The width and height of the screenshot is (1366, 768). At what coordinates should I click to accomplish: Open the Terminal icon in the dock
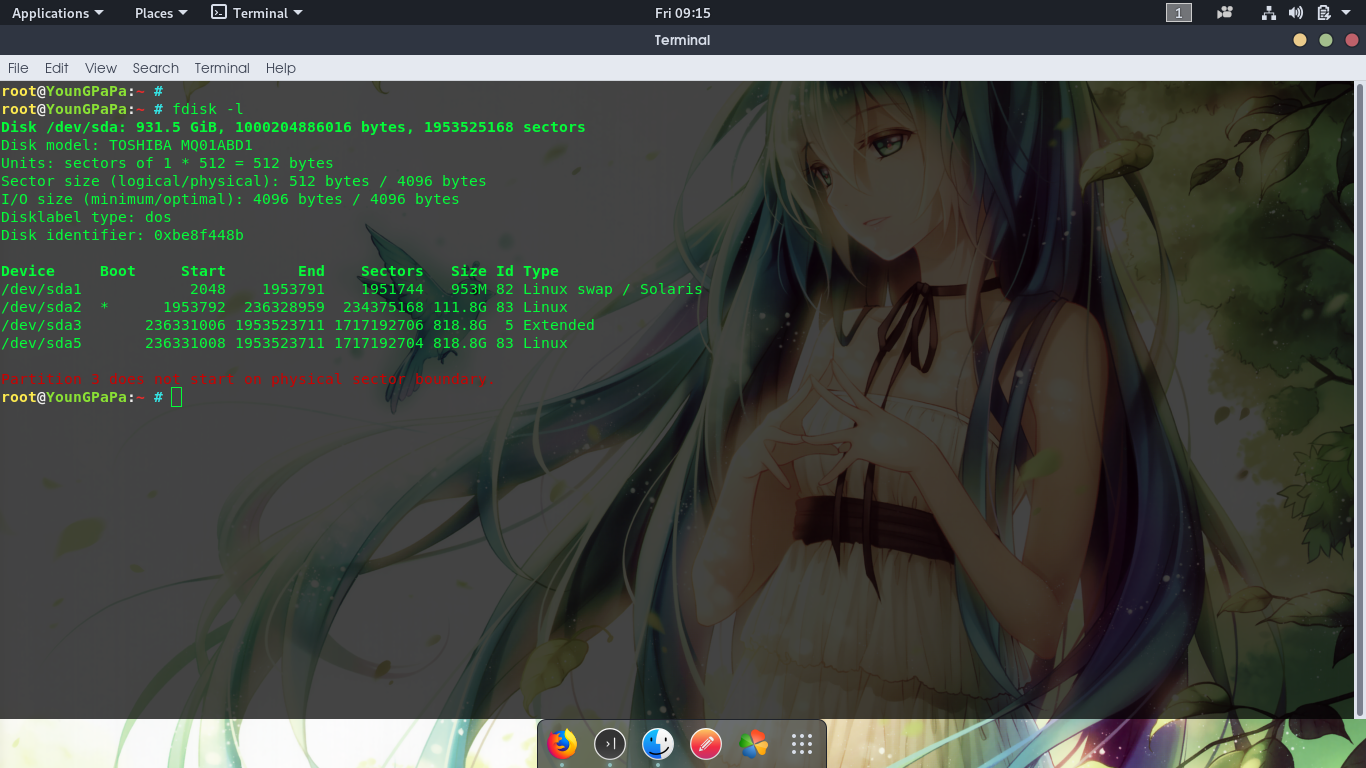[x=610, y=744]
